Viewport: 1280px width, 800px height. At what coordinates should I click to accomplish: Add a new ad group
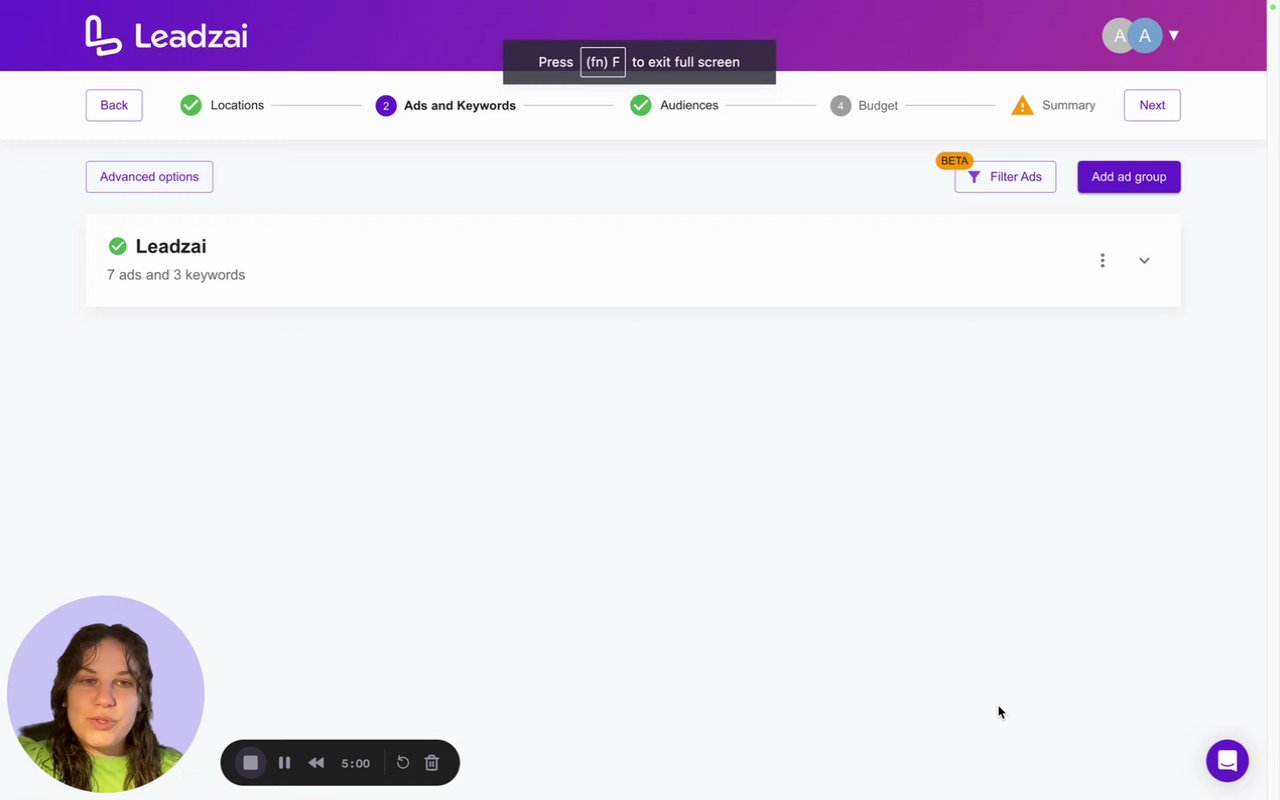click(1129, 177)
